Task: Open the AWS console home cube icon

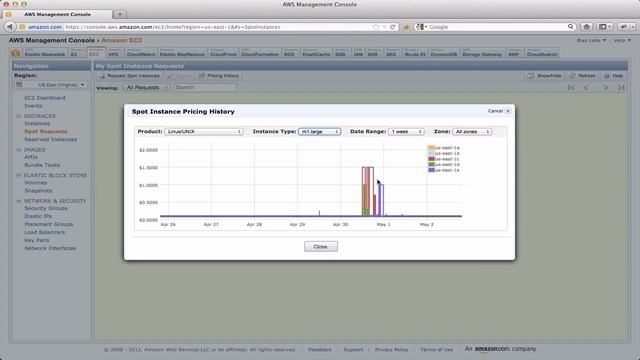Action: 16,53
